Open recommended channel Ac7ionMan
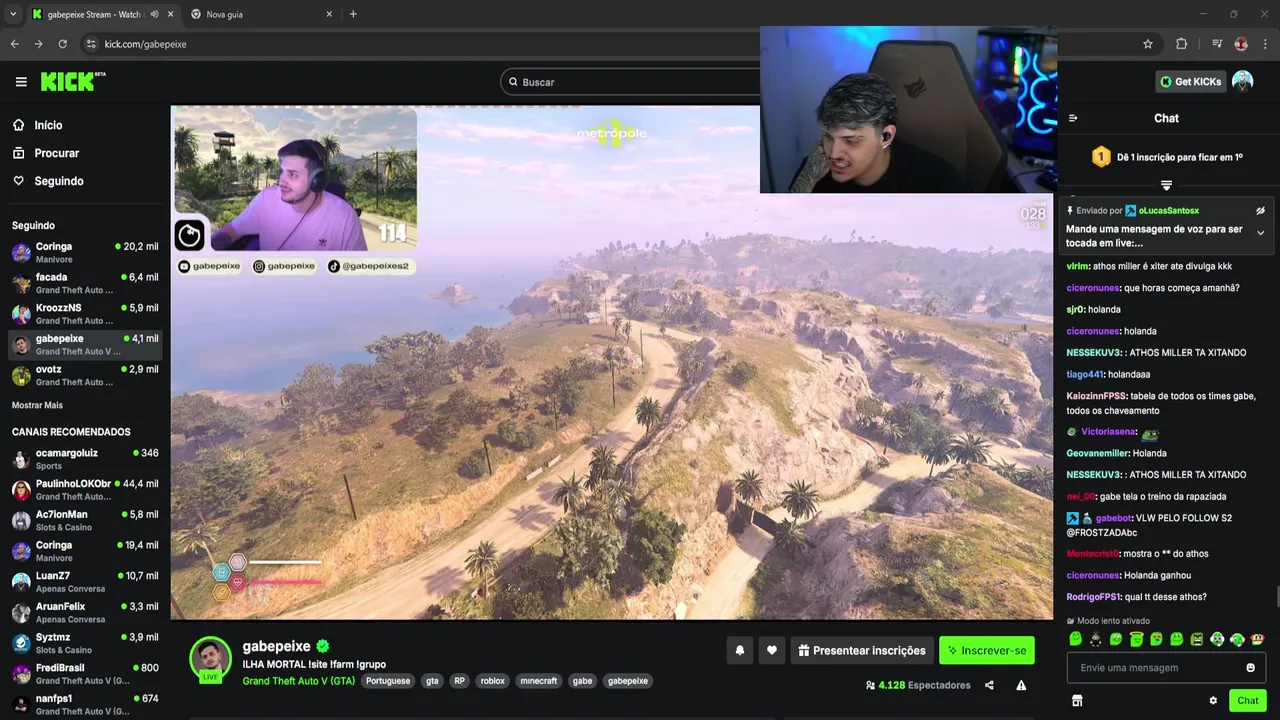The width and height of the screenshot is (1280, 720). point(84,520)
